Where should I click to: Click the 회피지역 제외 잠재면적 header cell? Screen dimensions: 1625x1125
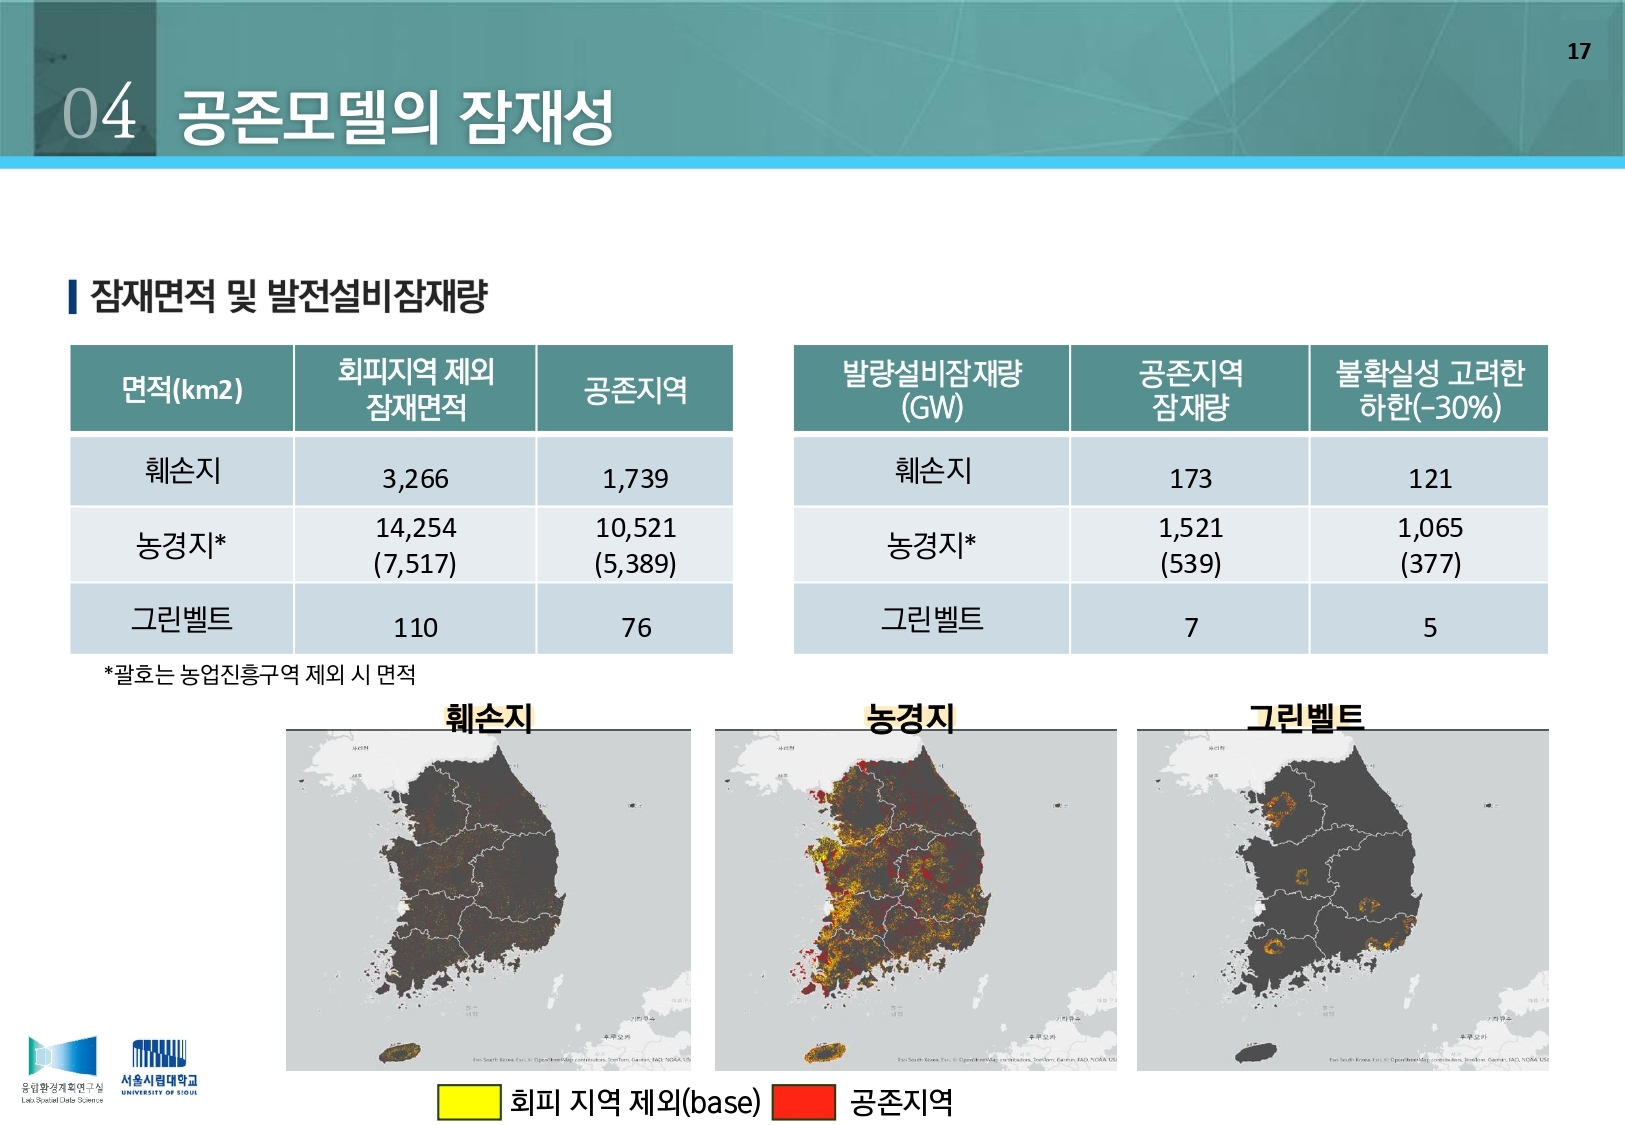415,389
